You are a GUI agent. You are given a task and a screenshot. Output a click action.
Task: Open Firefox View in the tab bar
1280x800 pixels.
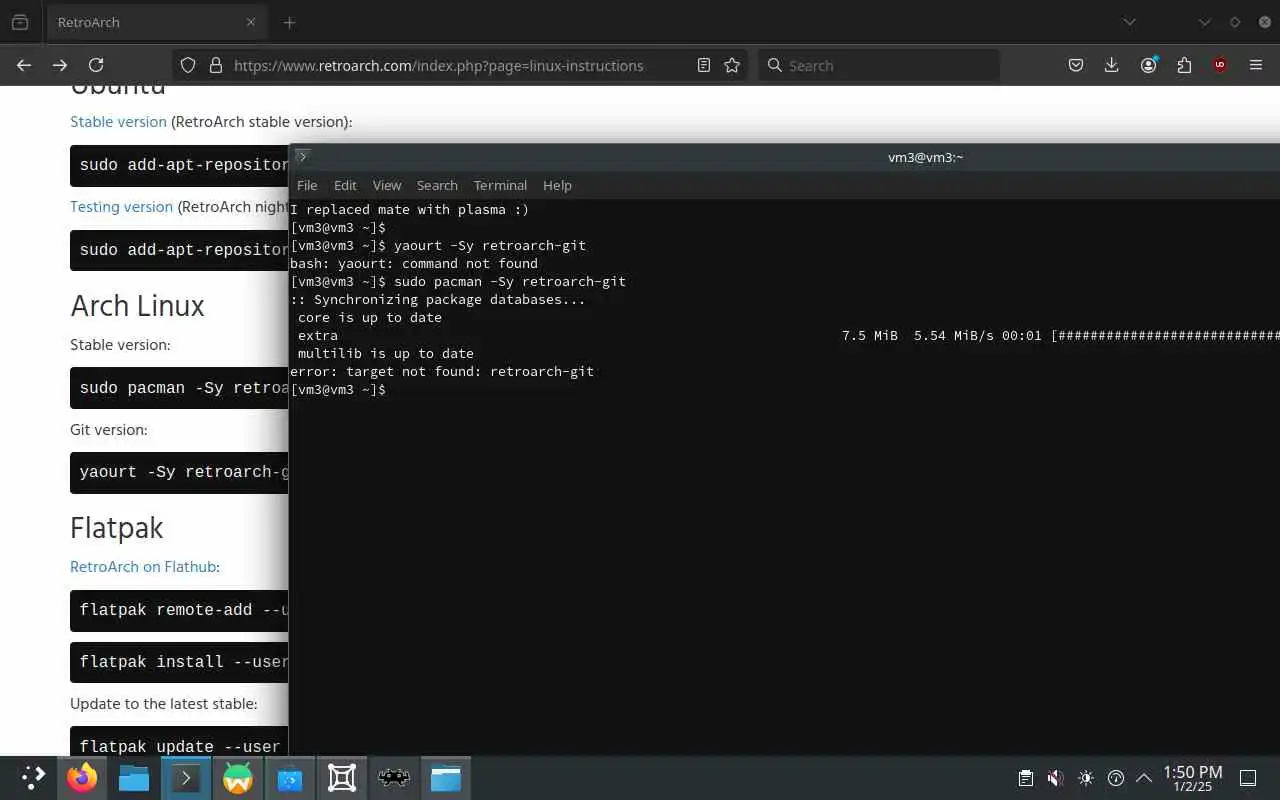(20, 22)
